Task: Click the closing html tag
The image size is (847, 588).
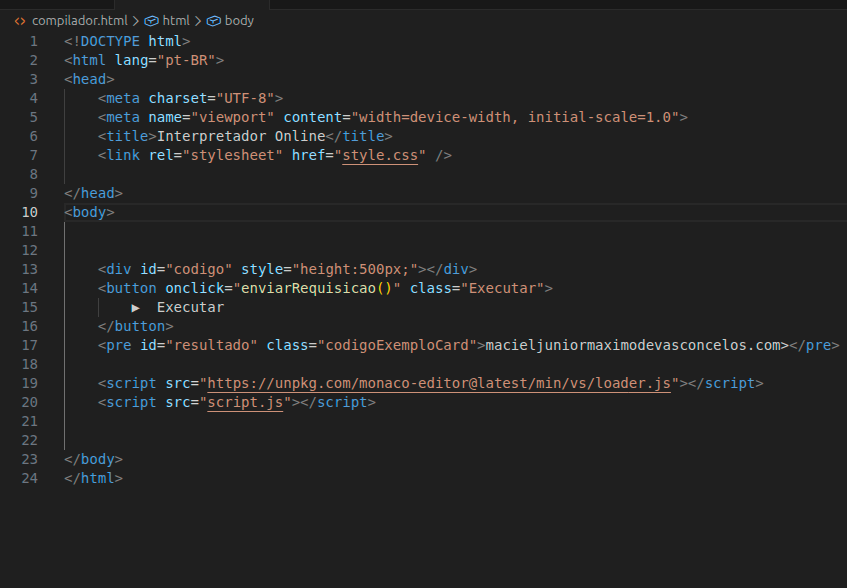Action: point(93,478)
